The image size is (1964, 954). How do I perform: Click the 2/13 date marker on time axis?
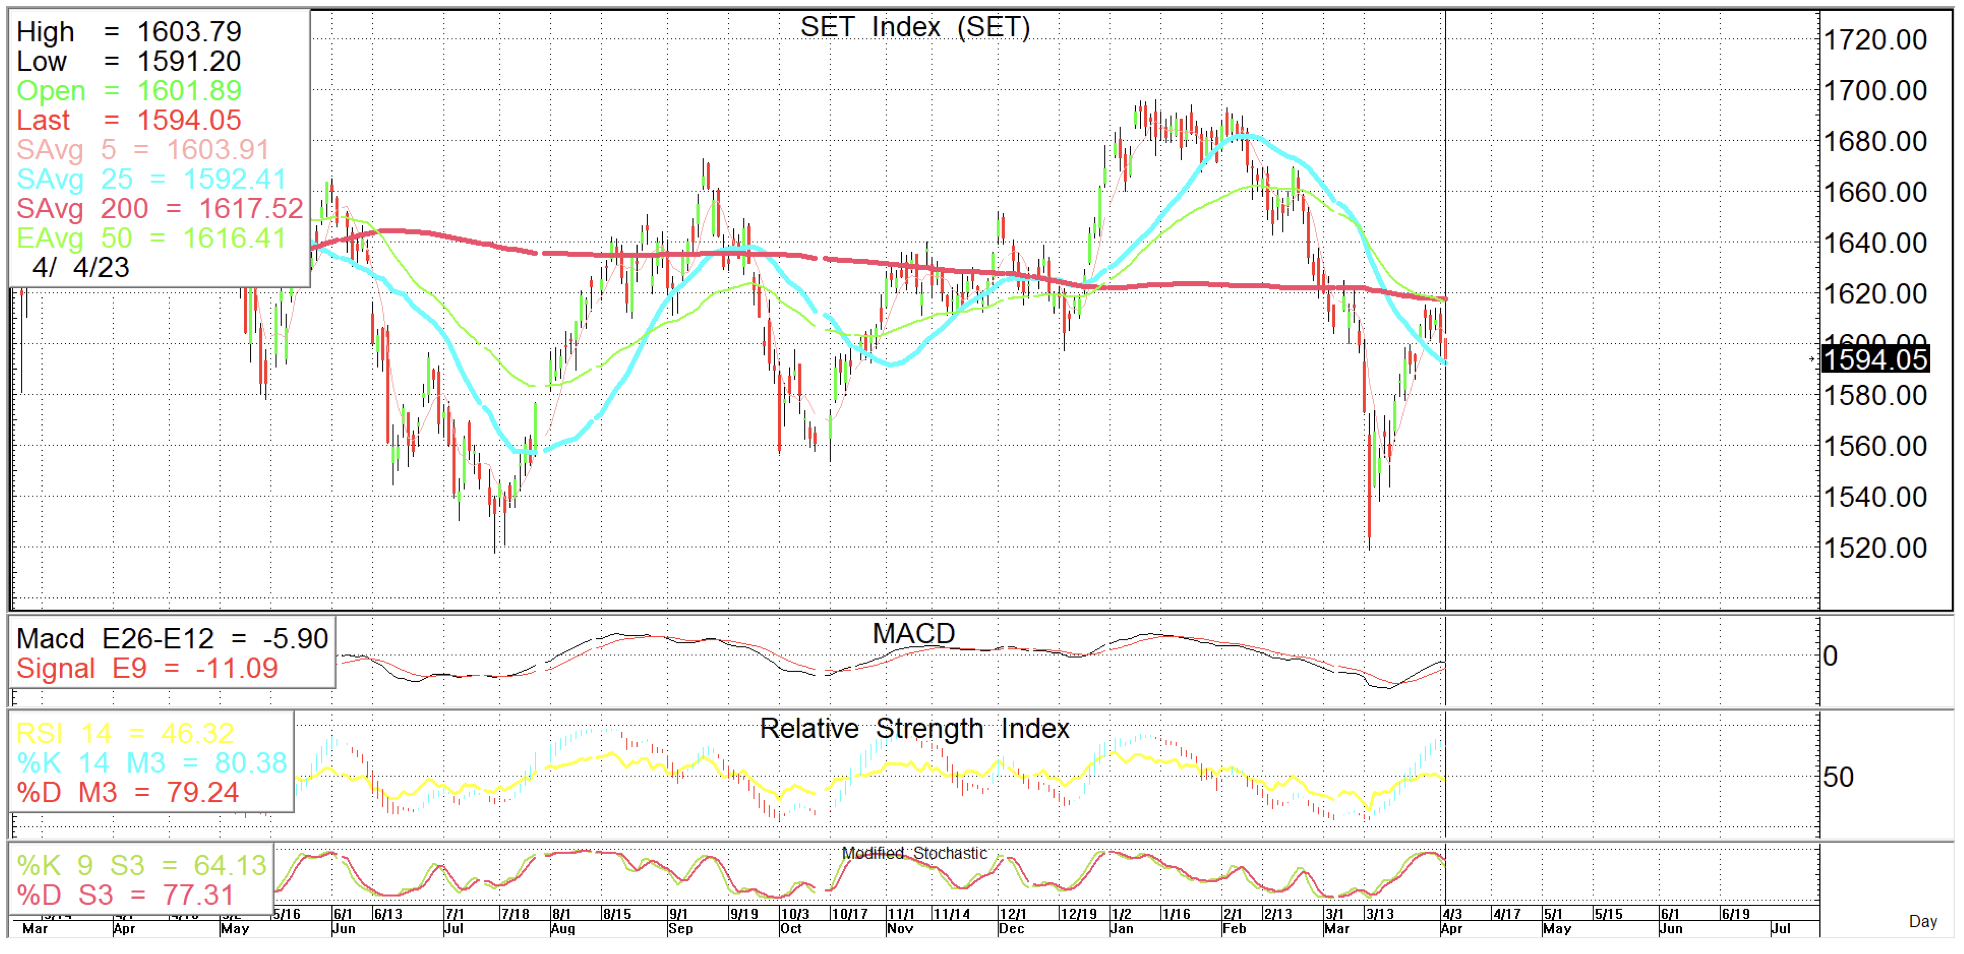pyautogui.click(x=1278, y=914)
